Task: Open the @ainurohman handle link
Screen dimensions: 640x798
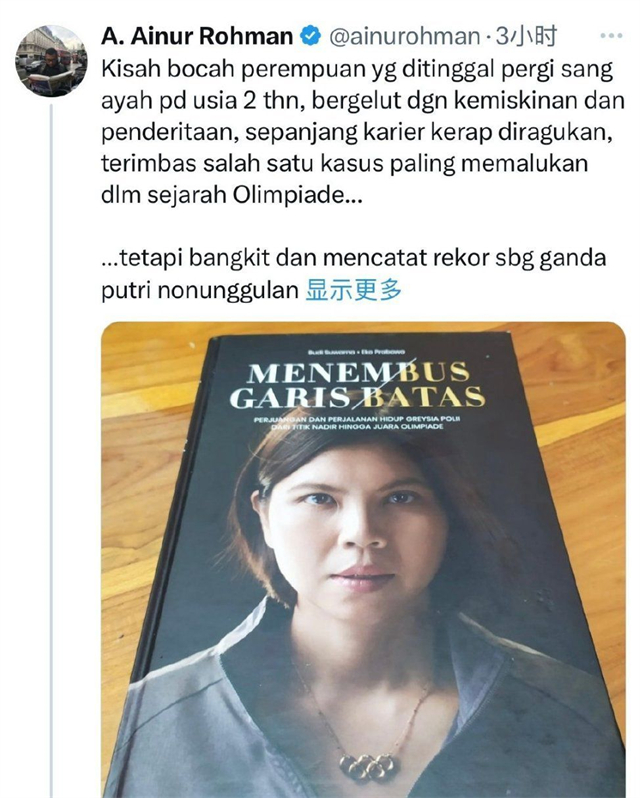Action: [x=404, y=37]
